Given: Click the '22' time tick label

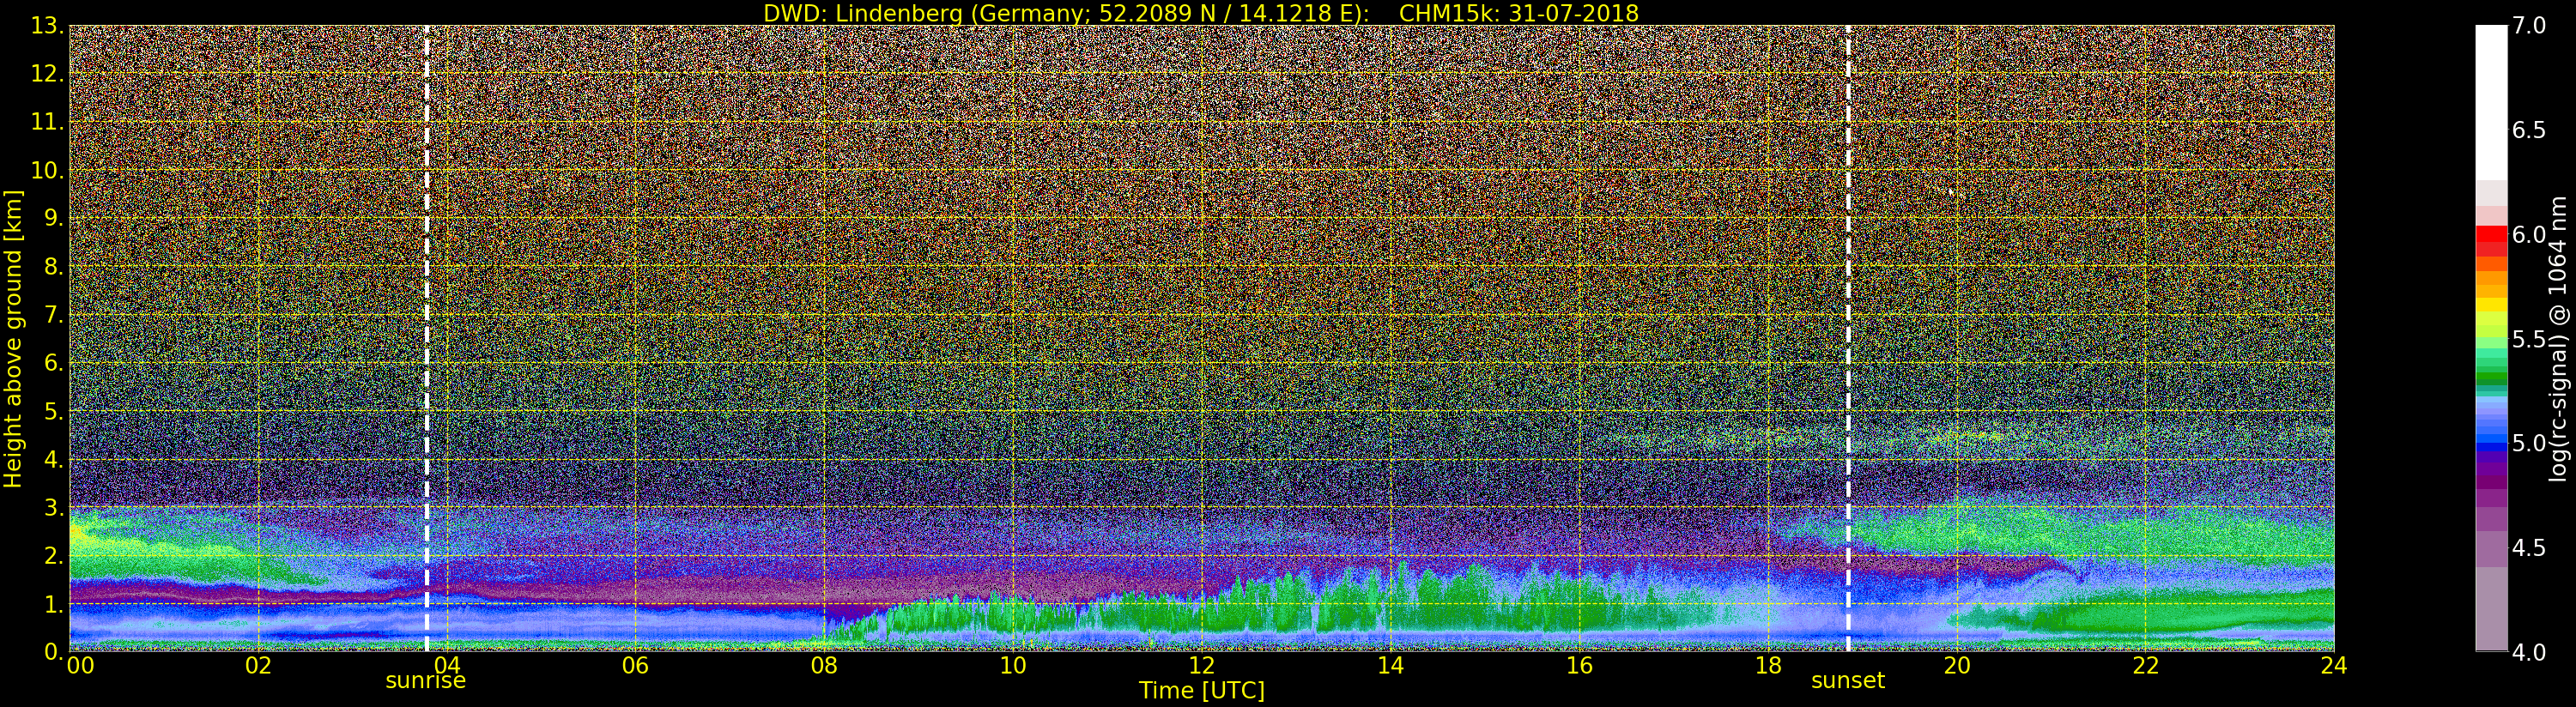Looking at the screenshot, I should 2146,665.
